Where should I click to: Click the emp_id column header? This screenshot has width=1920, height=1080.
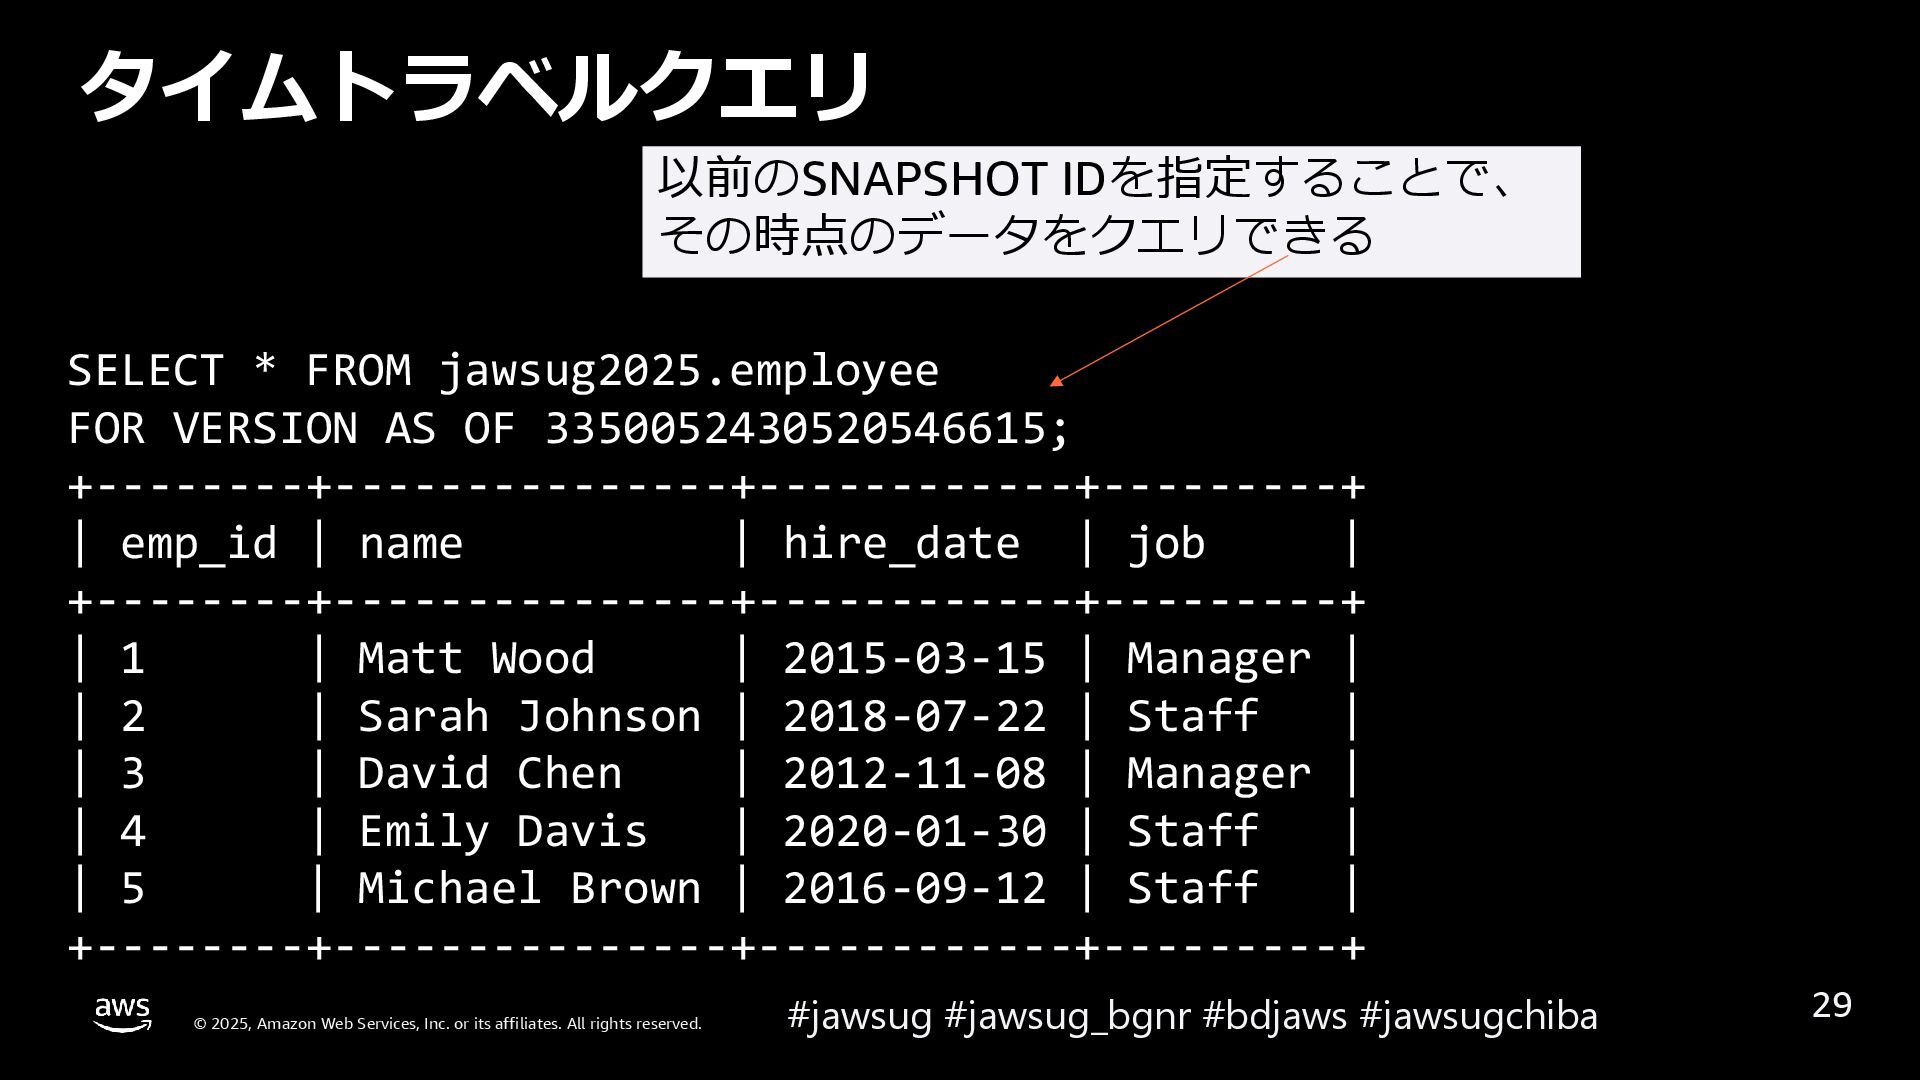[198, 544]
